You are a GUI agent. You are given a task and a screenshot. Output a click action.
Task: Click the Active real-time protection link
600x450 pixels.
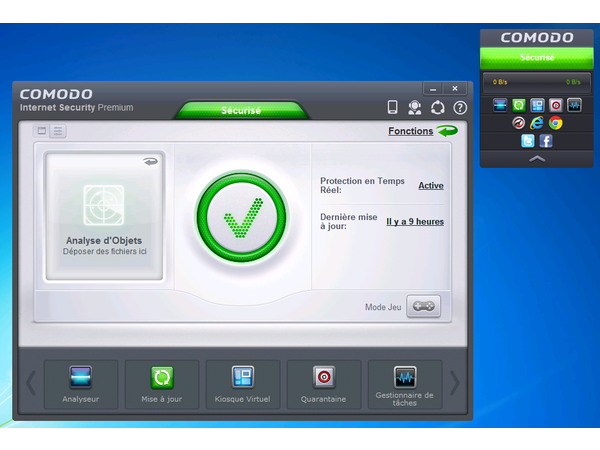[x=430, y=186]
